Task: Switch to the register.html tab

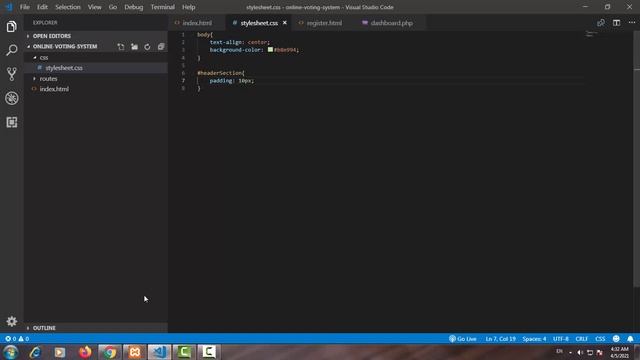Action: [324, 23]
